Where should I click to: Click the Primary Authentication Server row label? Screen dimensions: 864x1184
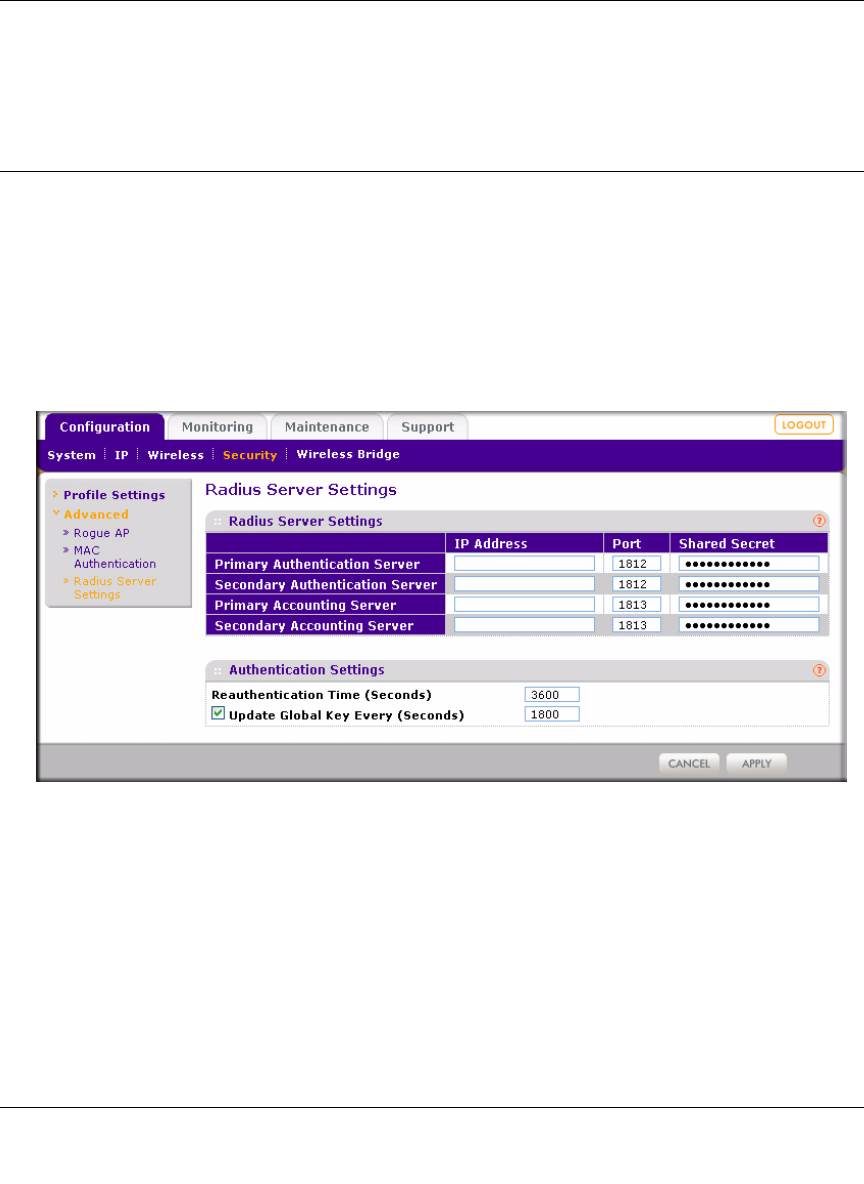(317, 564)
